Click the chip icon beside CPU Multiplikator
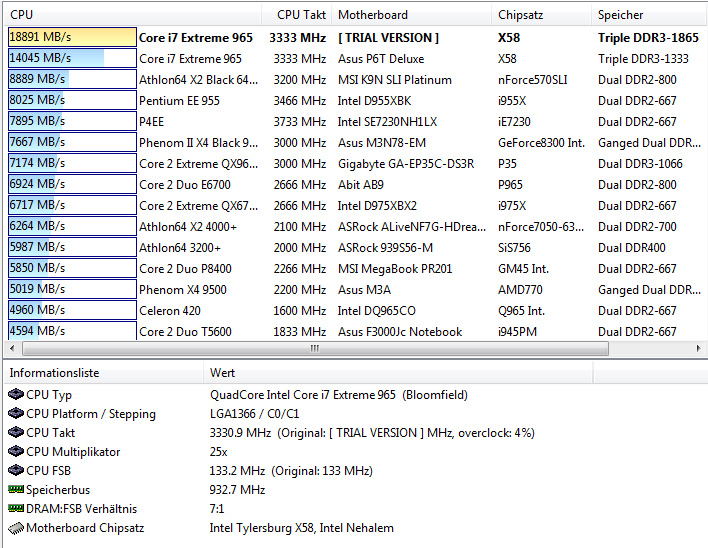This screenshot has width=708, height=548. click(16, 451)
